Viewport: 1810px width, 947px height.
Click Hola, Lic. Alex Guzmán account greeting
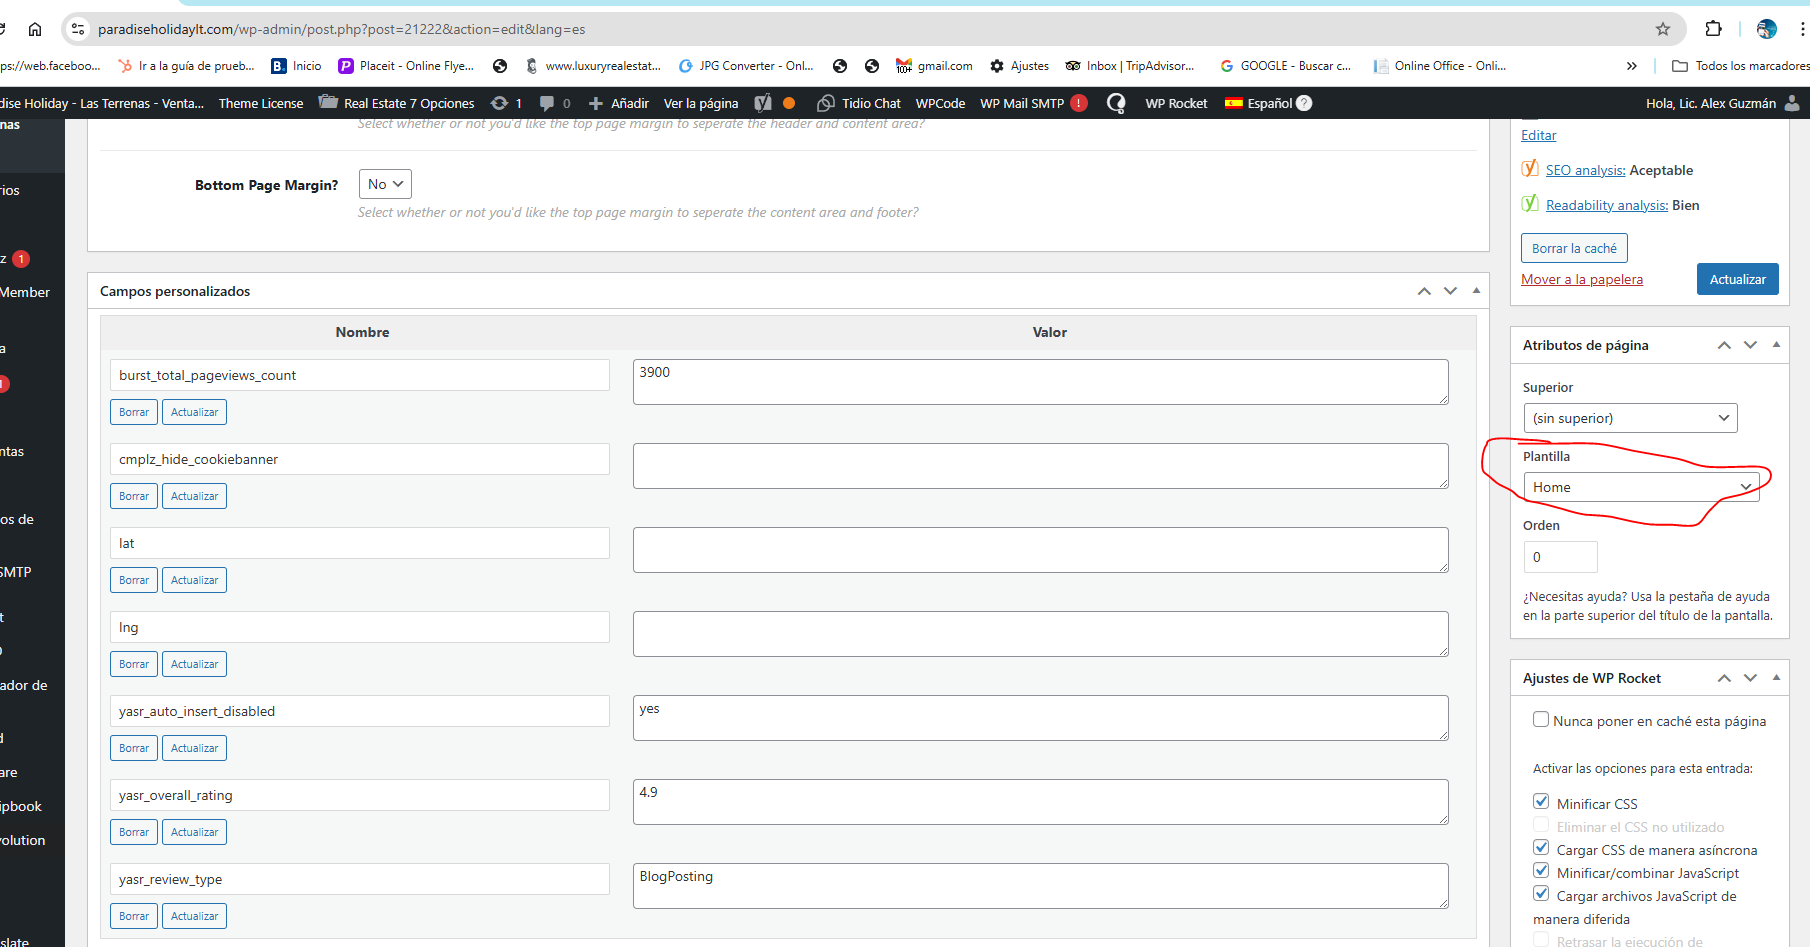[1711, 103]
